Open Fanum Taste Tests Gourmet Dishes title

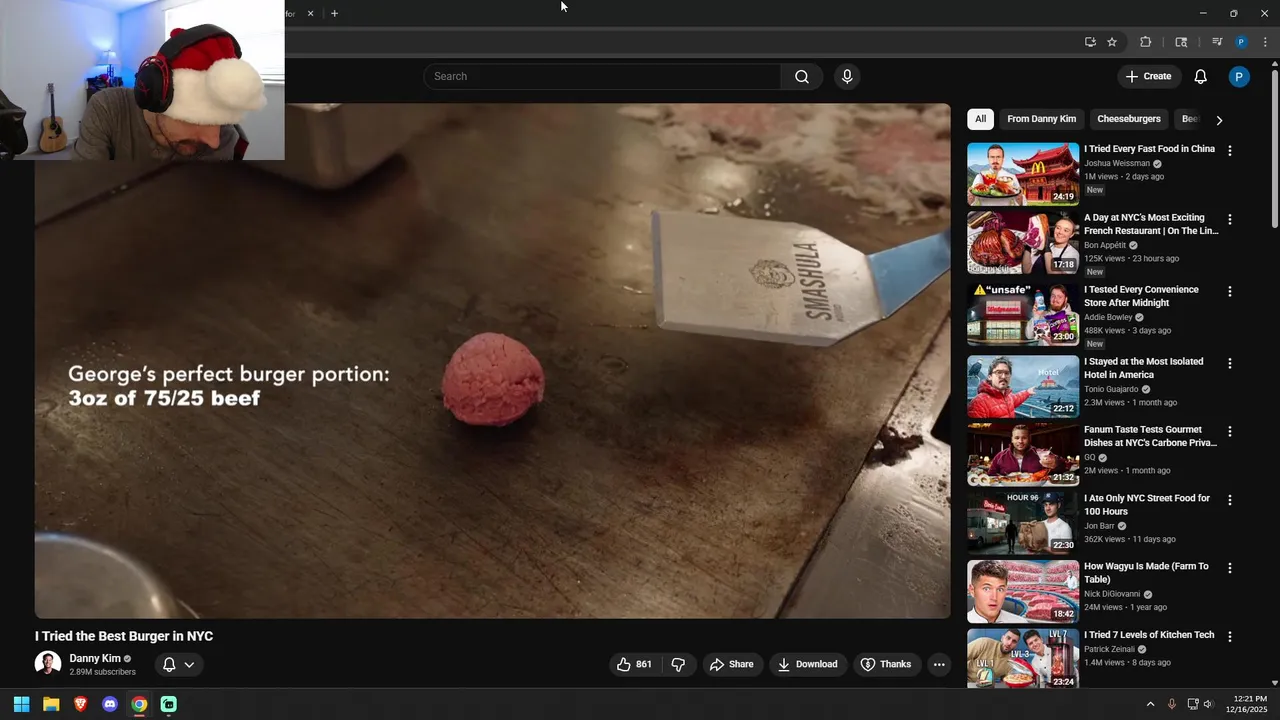pyautogui.click(x=1150, y=436)
